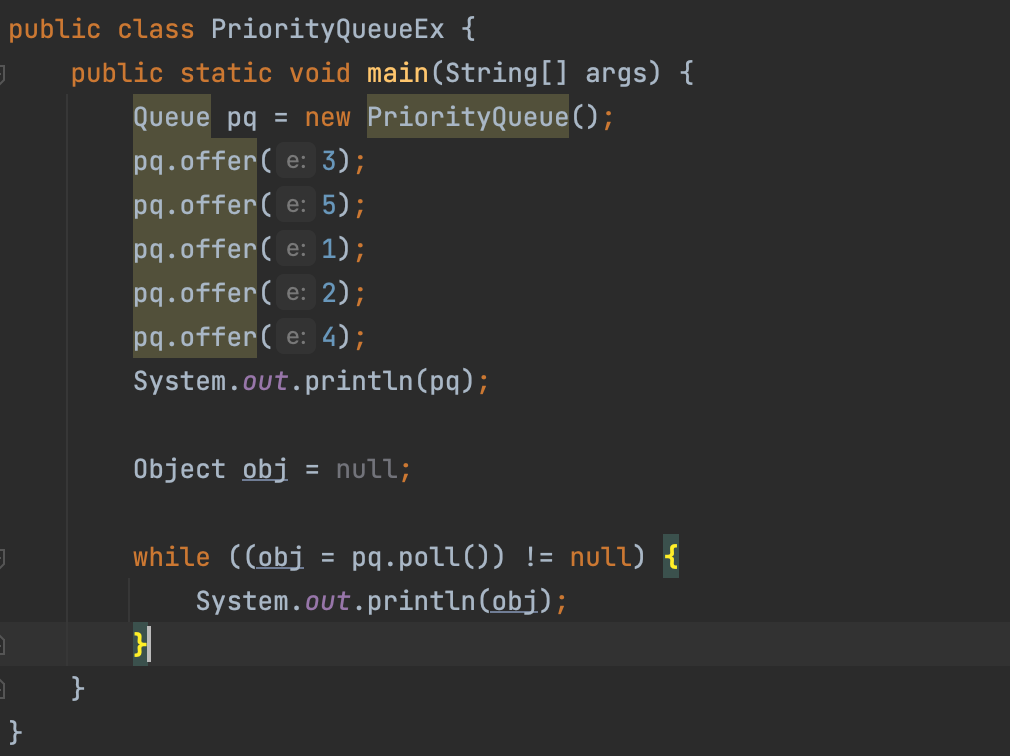The image size is (1010, 756).
Task: Click the highlighted PriorityQueue constructor
Action: click(x=468, y=117)
